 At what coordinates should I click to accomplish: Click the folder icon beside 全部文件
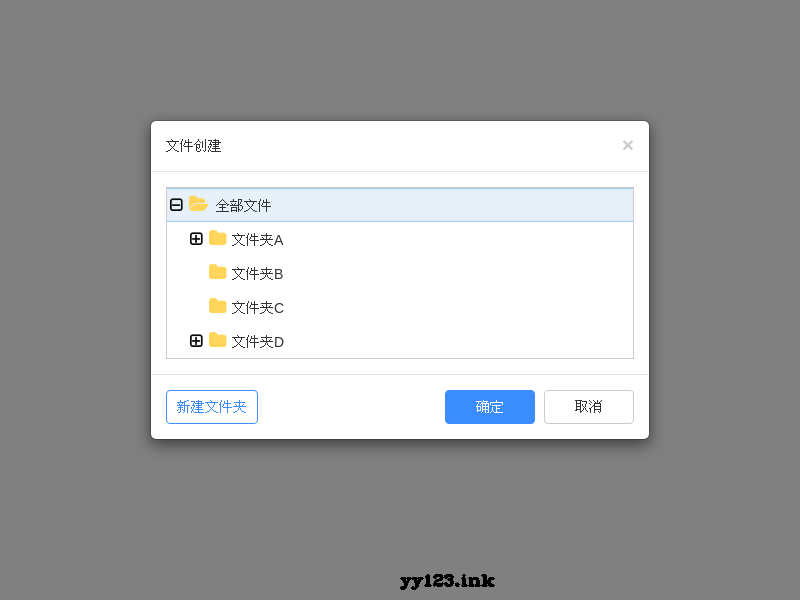[x=197, y=205]
